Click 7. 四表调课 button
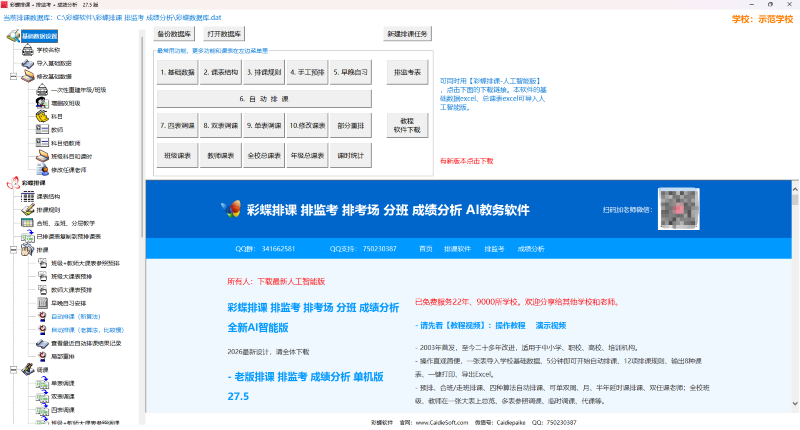 pyautogui.click(x=177, y=125)
